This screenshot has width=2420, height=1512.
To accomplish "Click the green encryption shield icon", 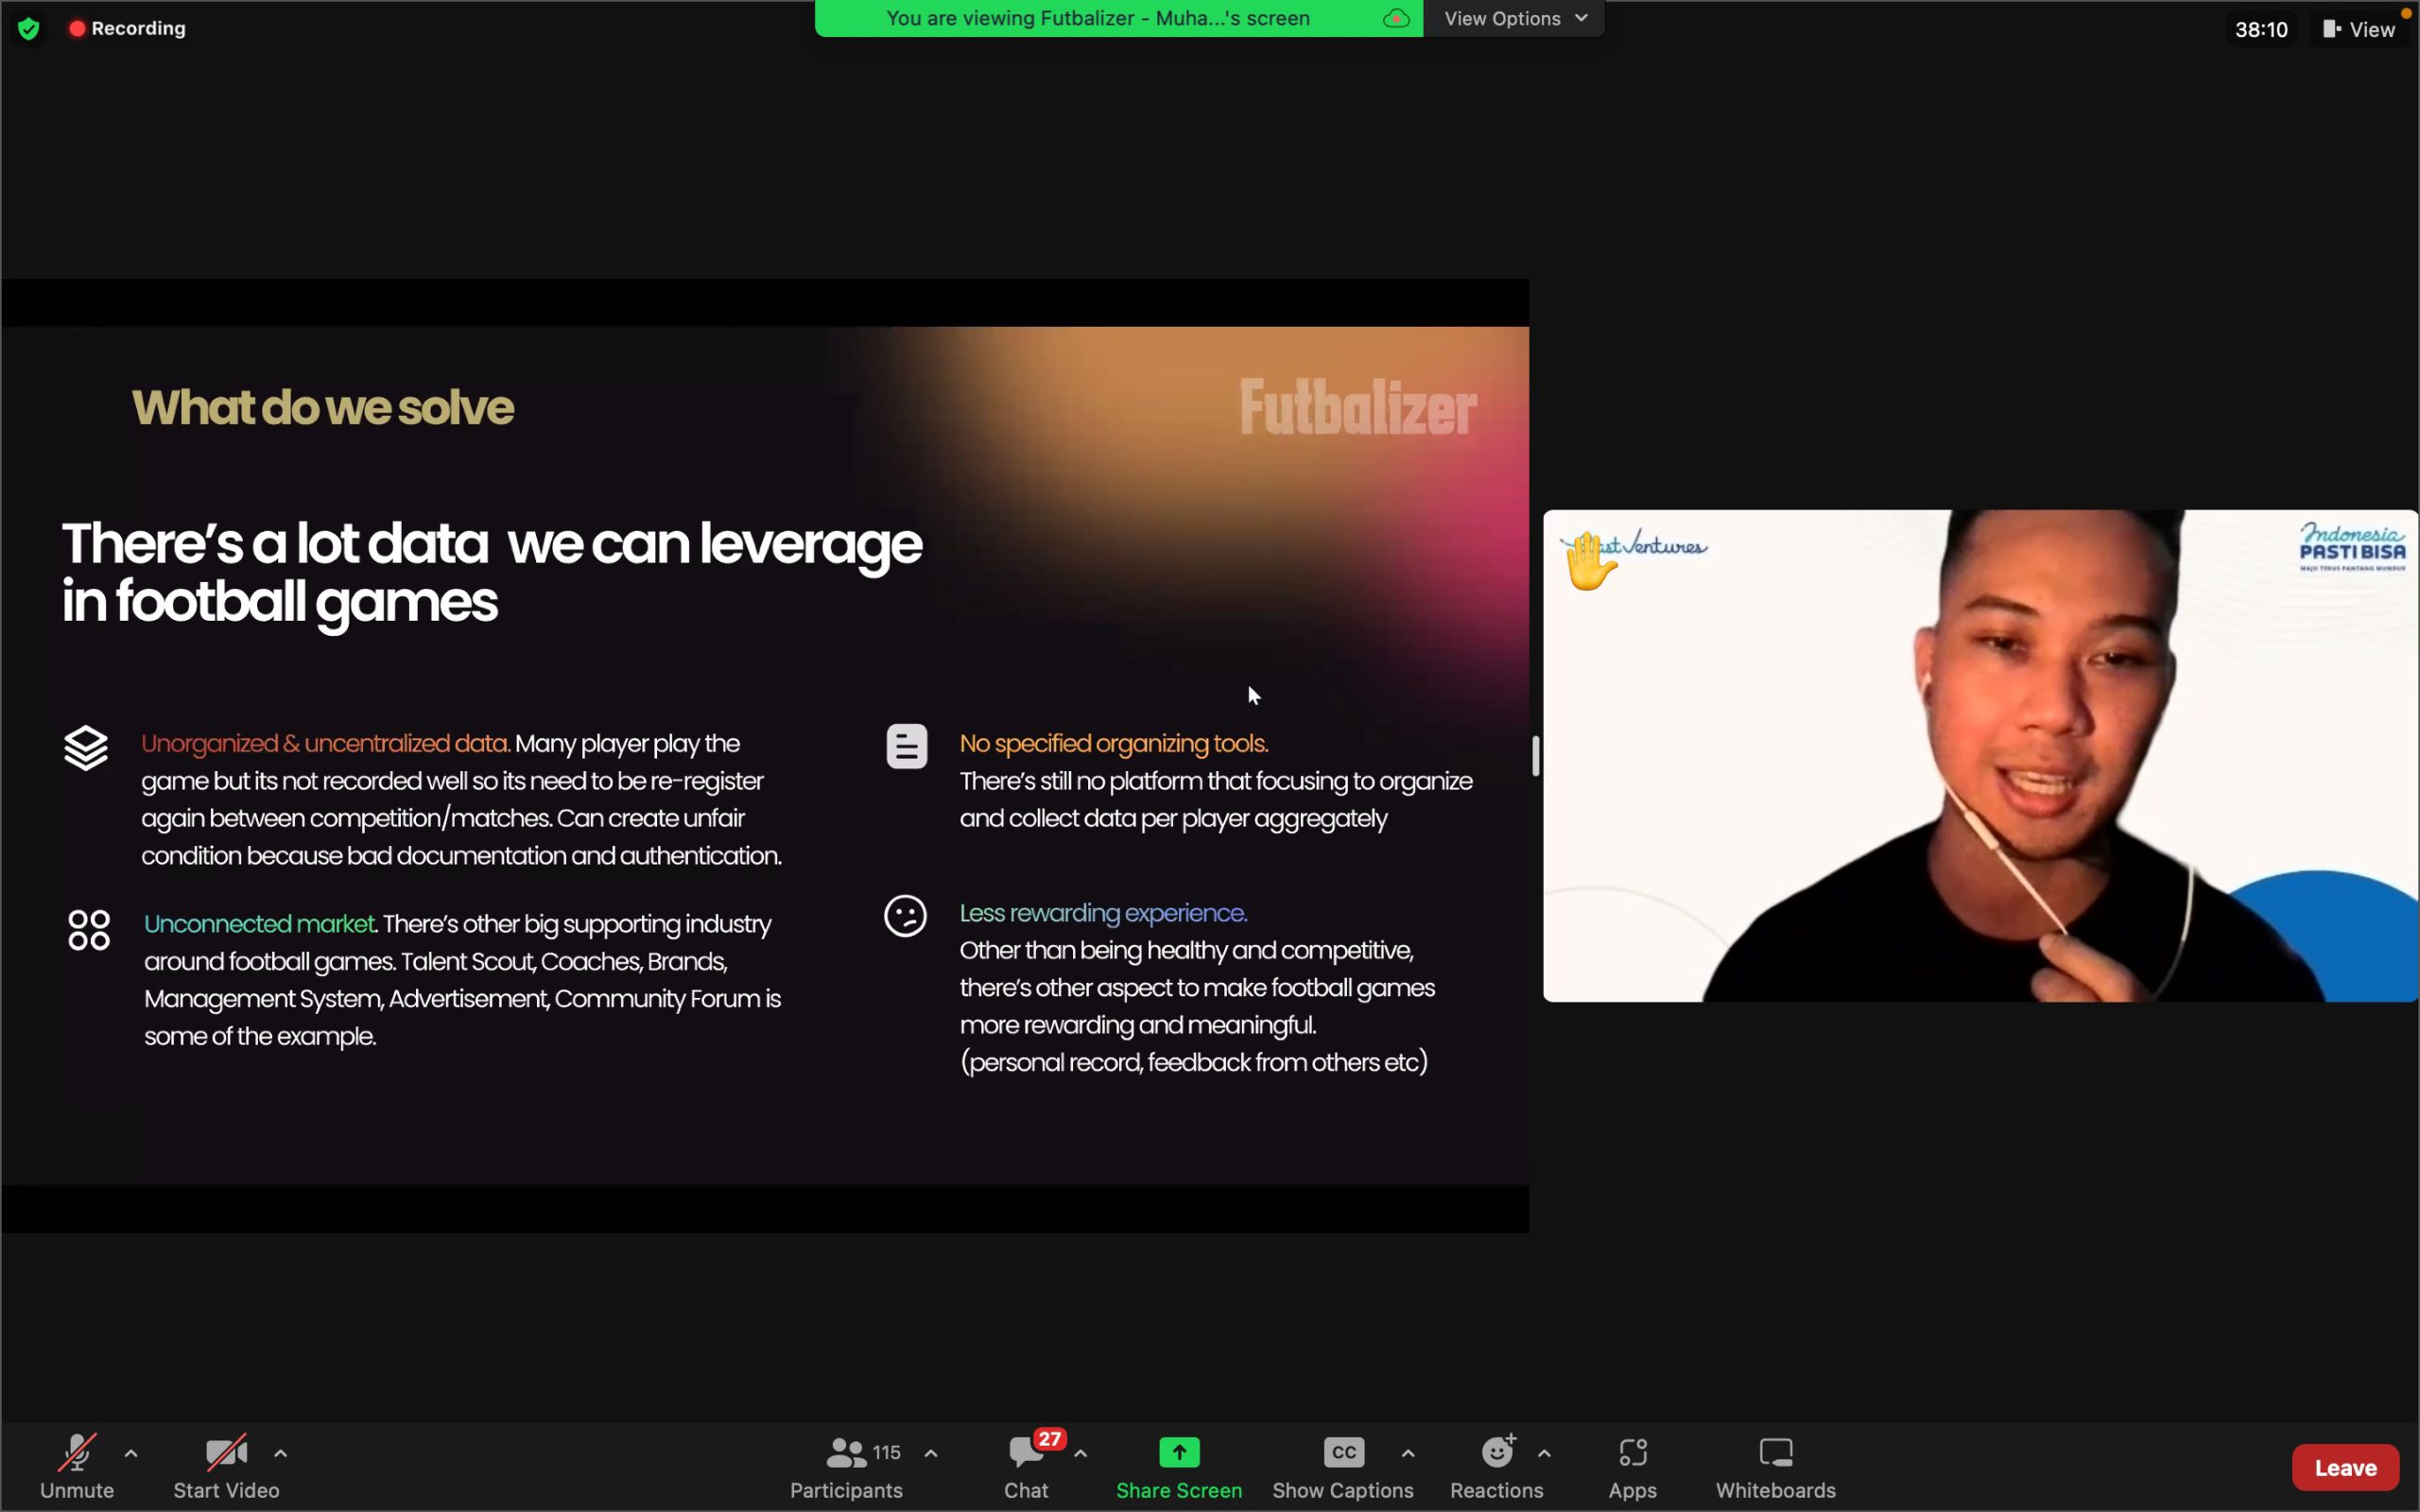I will (29, 28).
